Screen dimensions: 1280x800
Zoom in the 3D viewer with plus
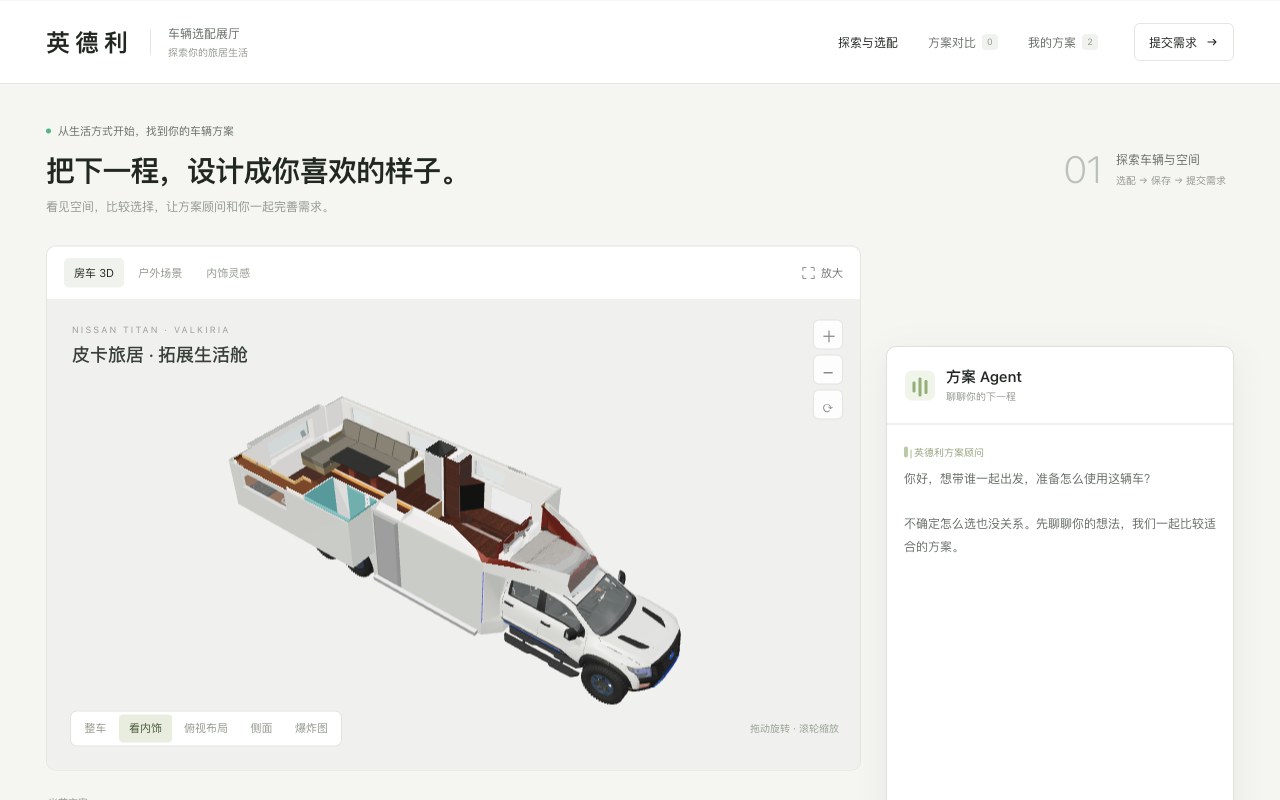click(x=828, y=336)
